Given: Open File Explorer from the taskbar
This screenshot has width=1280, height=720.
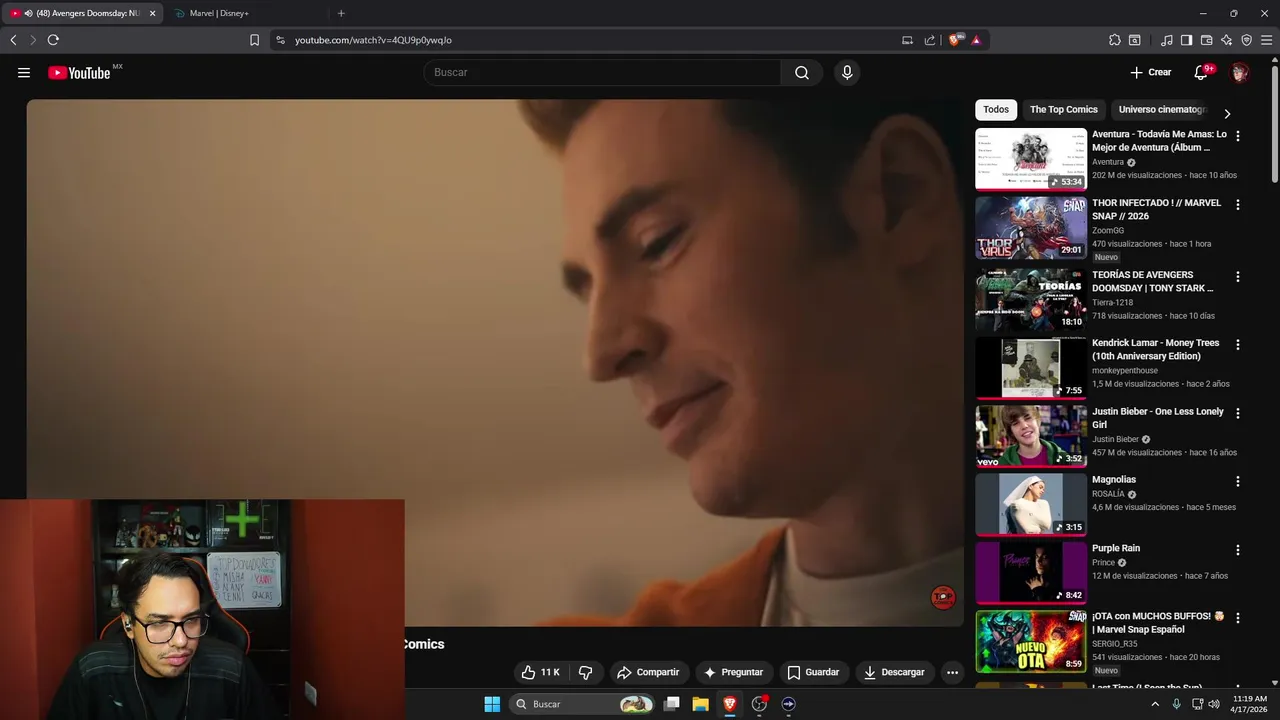Looking at the screenshot, I should (x=700, y=704).
